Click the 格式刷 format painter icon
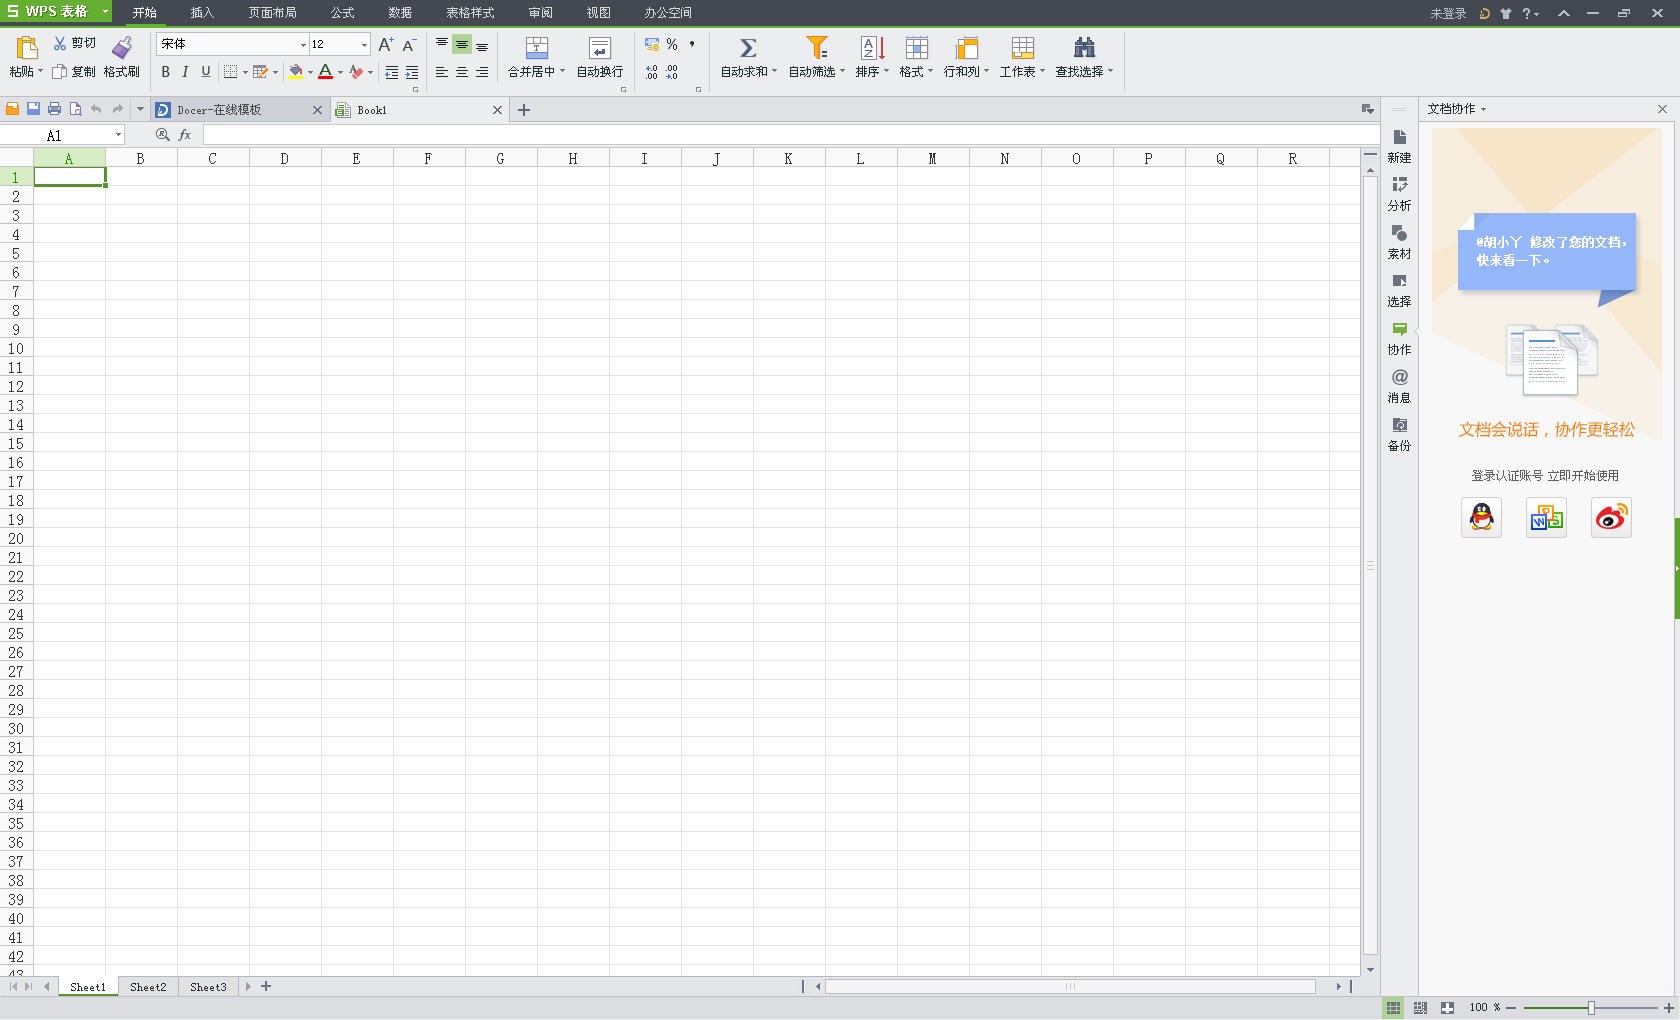1680x1020 pixels. coord(122,48)
